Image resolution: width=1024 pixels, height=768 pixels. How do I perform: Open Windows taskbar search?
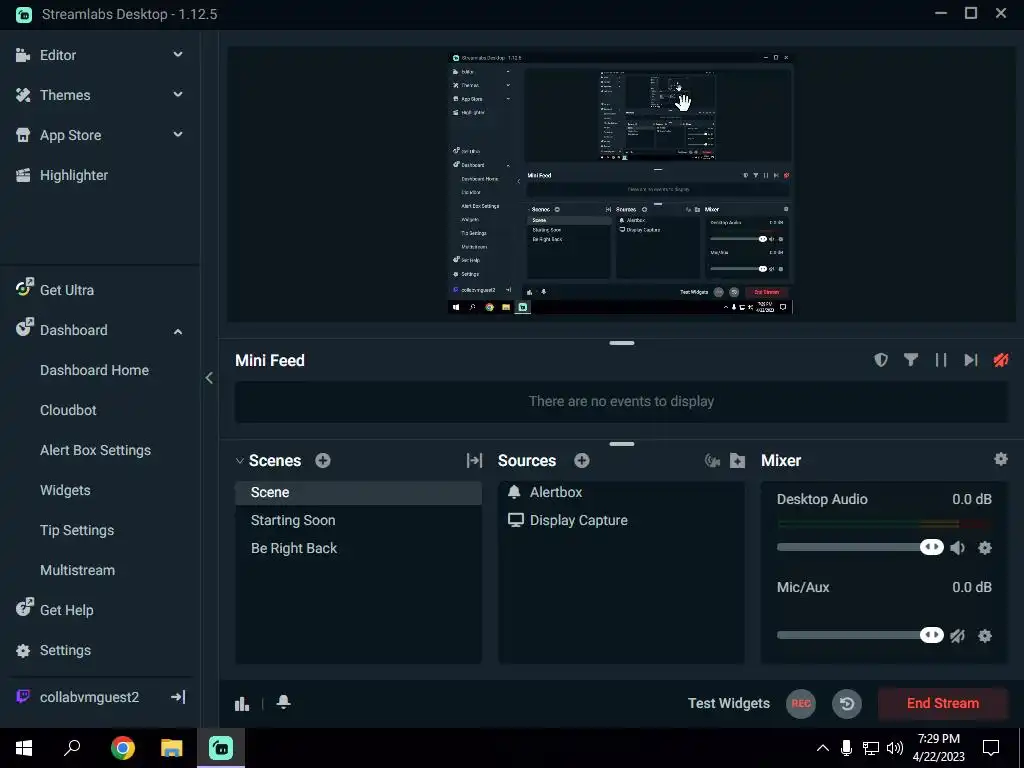click(72, 748)
